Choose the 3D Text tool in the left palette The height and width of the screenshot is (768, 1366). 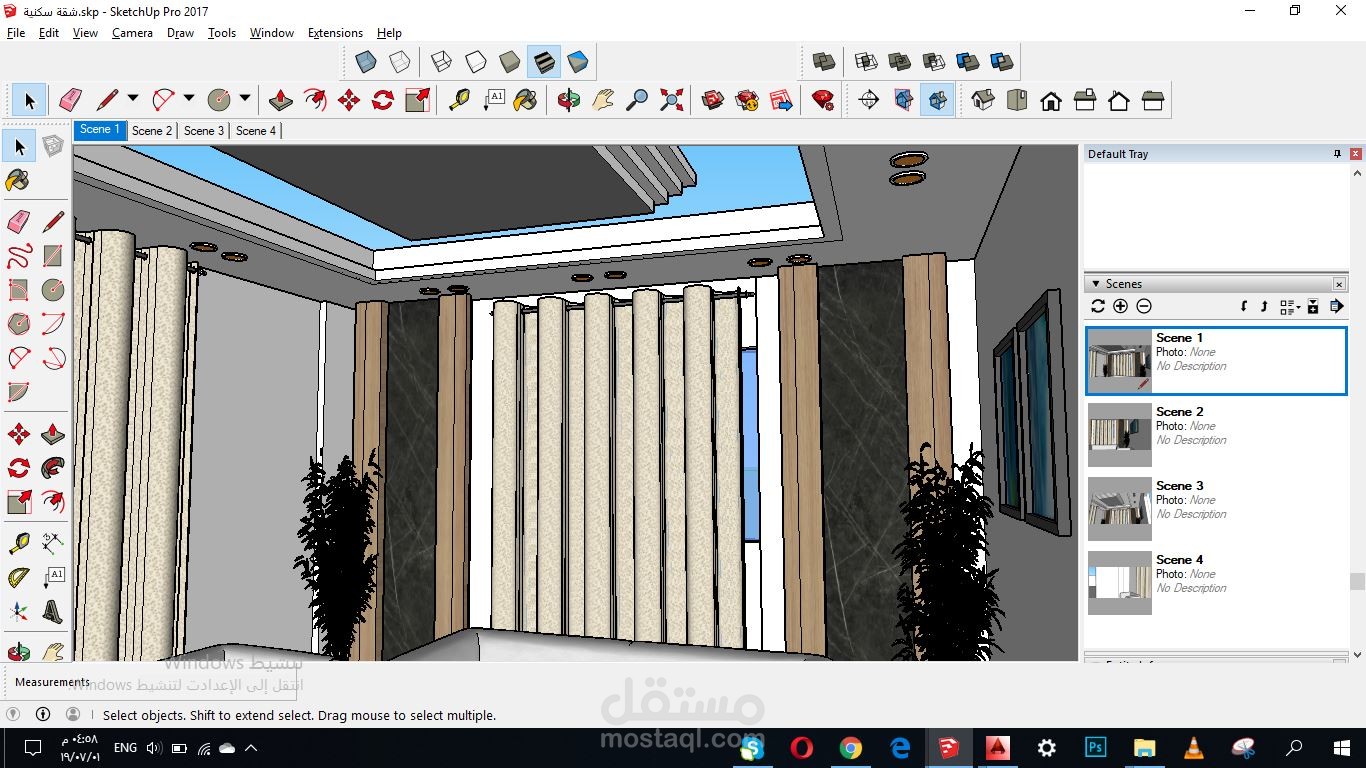click(53, 611)
